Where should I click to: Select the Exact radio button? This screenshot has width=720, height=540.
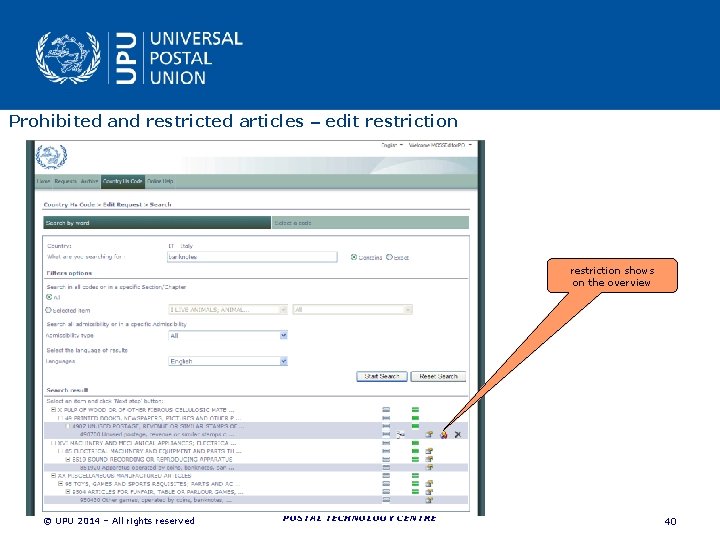(389, 257)
